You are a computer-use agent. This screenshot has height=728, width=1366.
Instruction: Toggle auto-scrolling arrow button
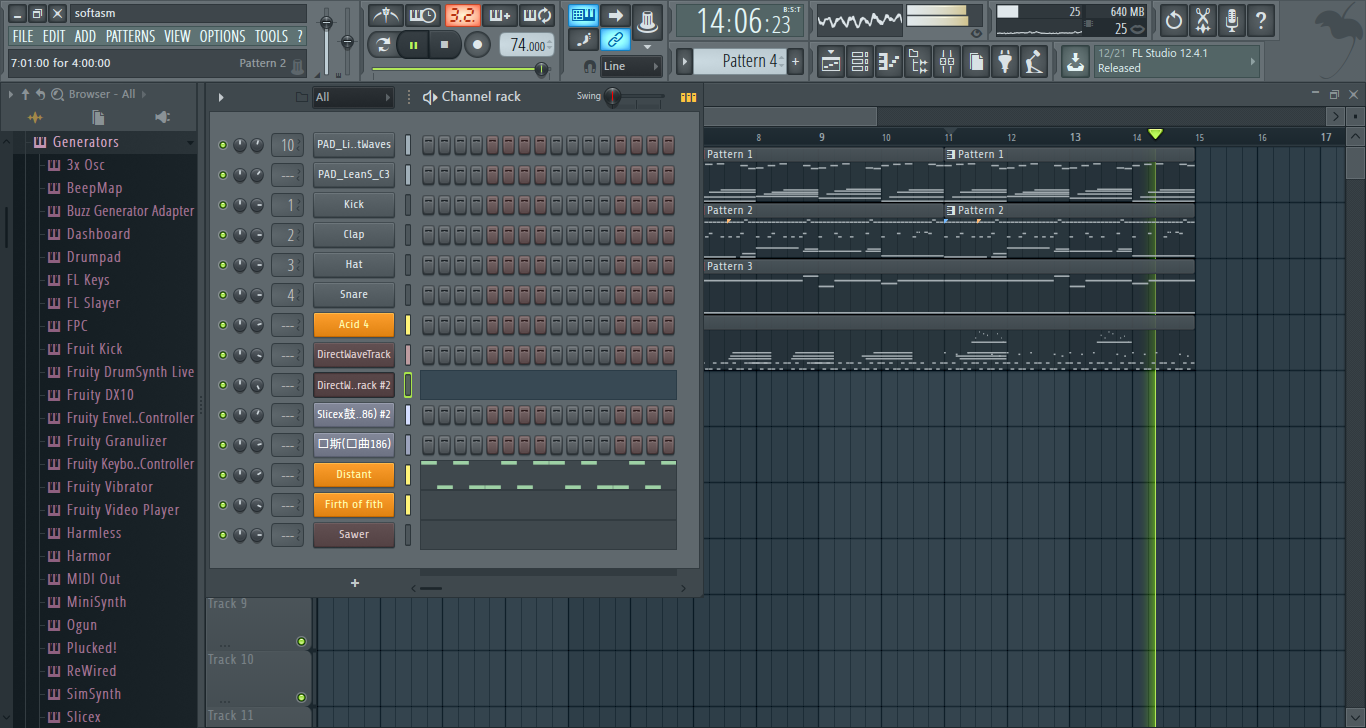click(616, 16)
